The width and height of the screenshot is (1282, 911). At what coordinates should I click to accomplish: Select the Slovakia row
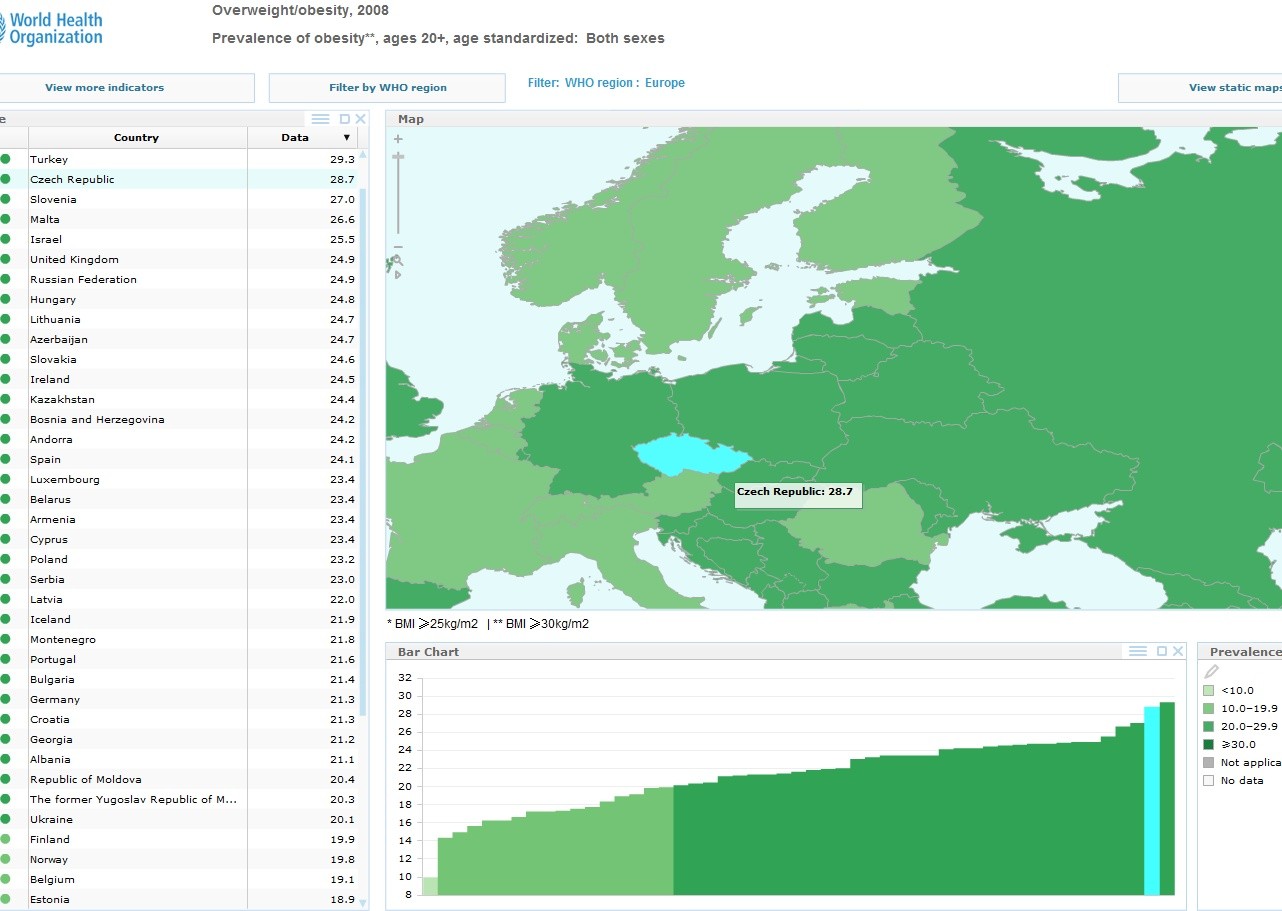(179, 359)
